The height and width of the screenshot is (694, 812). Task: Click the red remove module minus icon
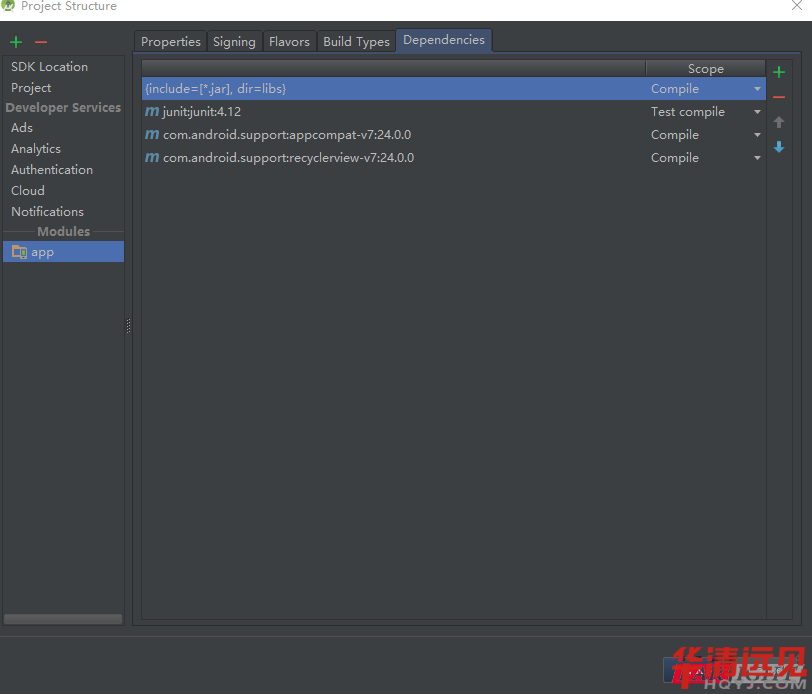41,42
